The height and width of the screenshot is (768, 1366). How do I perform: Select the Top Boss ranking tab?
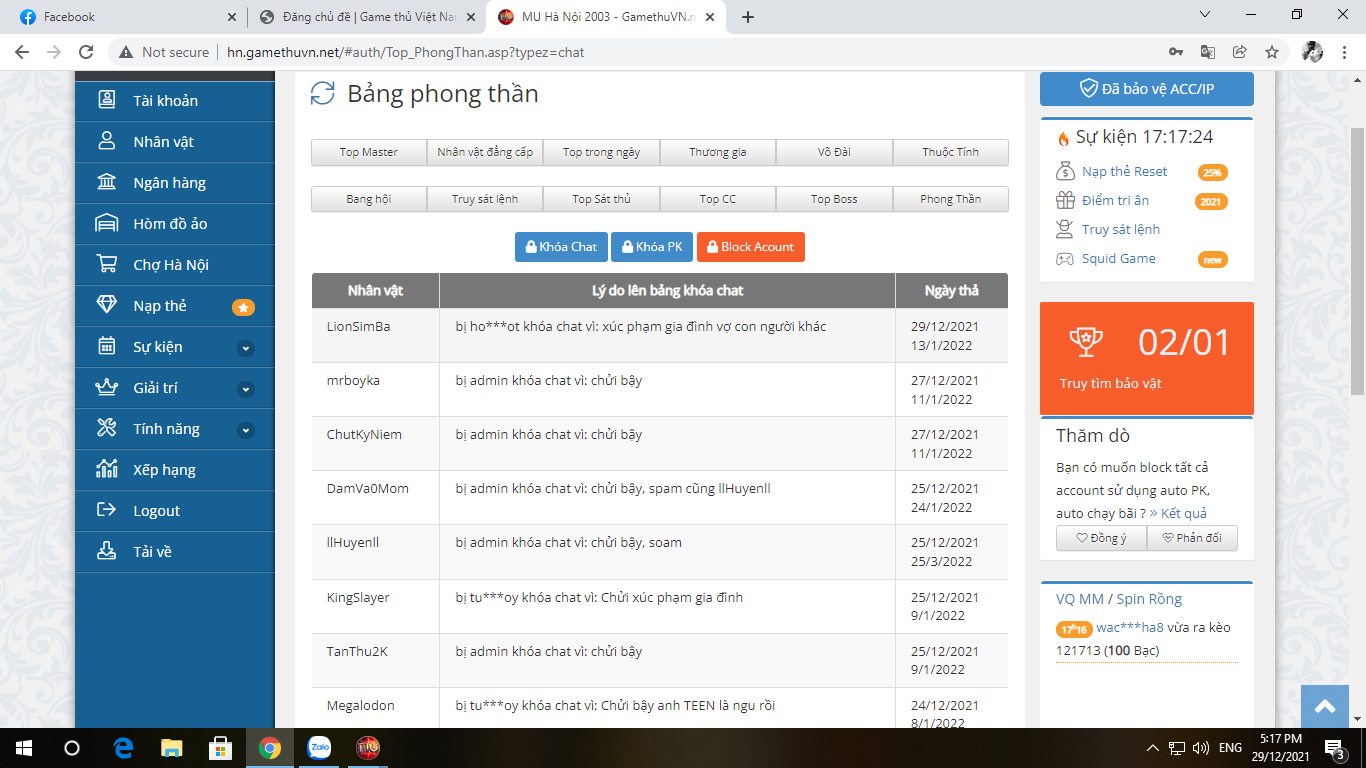coord(834,199)
